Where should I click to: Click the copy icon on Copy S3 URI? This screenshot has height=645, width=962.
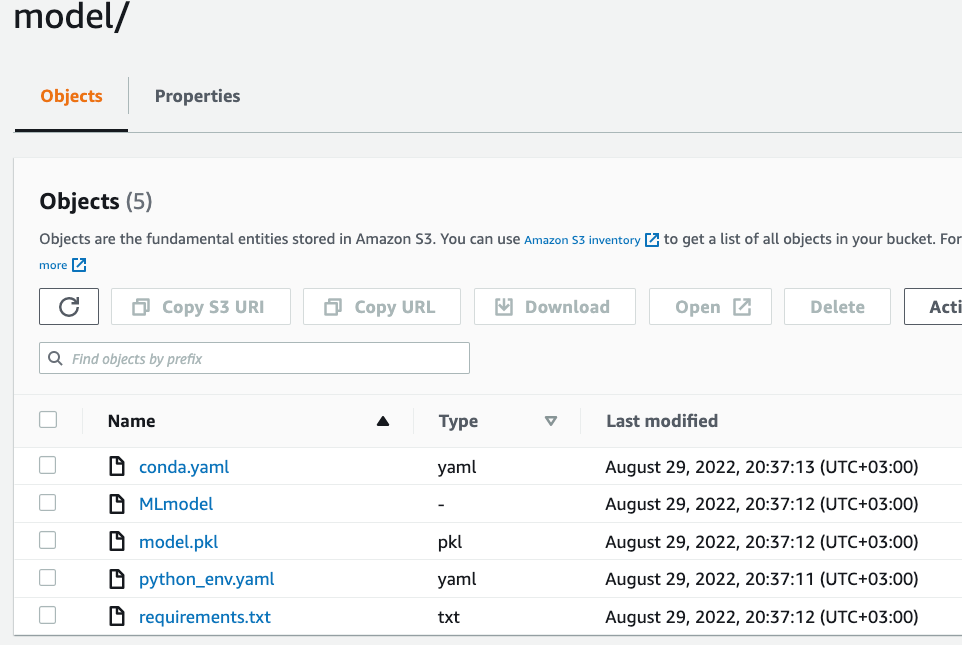tap(141, 306)
